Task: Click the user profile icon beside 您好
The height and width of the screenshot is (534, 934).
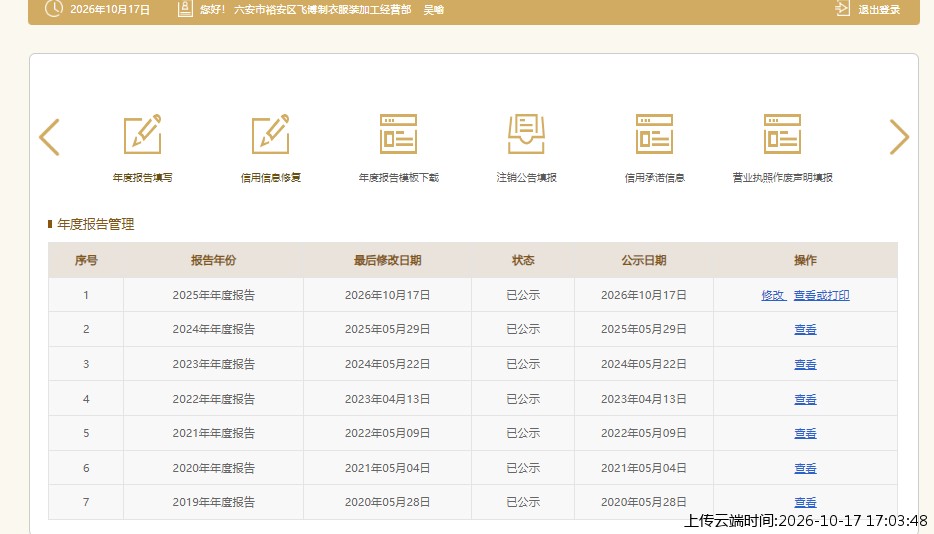Action: coord(185,9)
